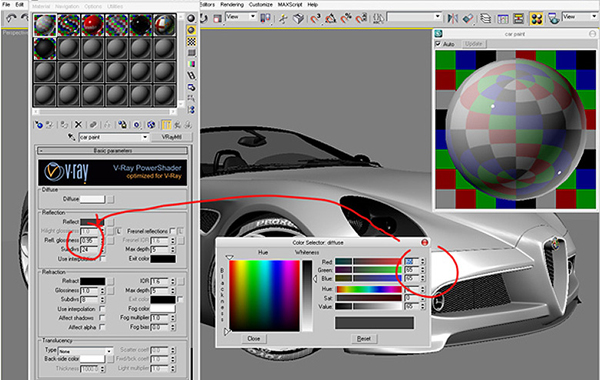The height and width of the screenshot is (380, 600).
Task: Click the VRayMtl material type button
Action: tap(171, 137)
